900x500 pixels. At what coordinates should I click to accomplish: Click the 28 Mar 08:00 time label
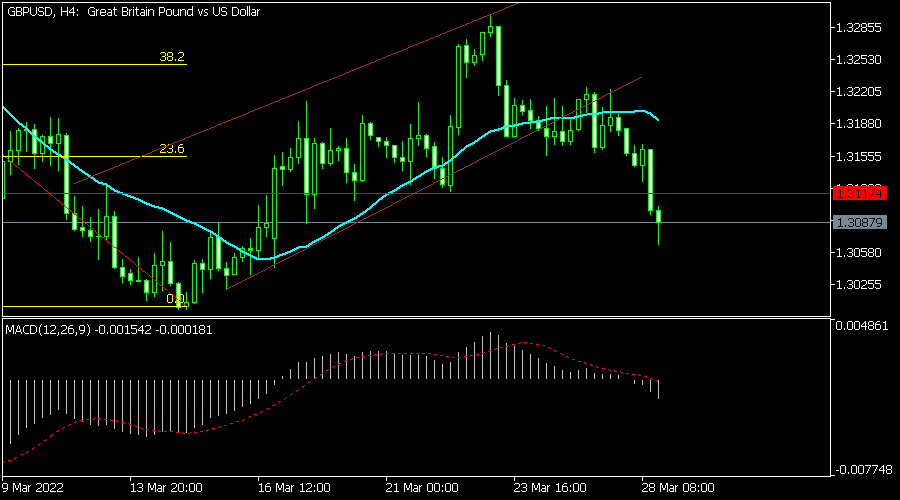point(678,488)
